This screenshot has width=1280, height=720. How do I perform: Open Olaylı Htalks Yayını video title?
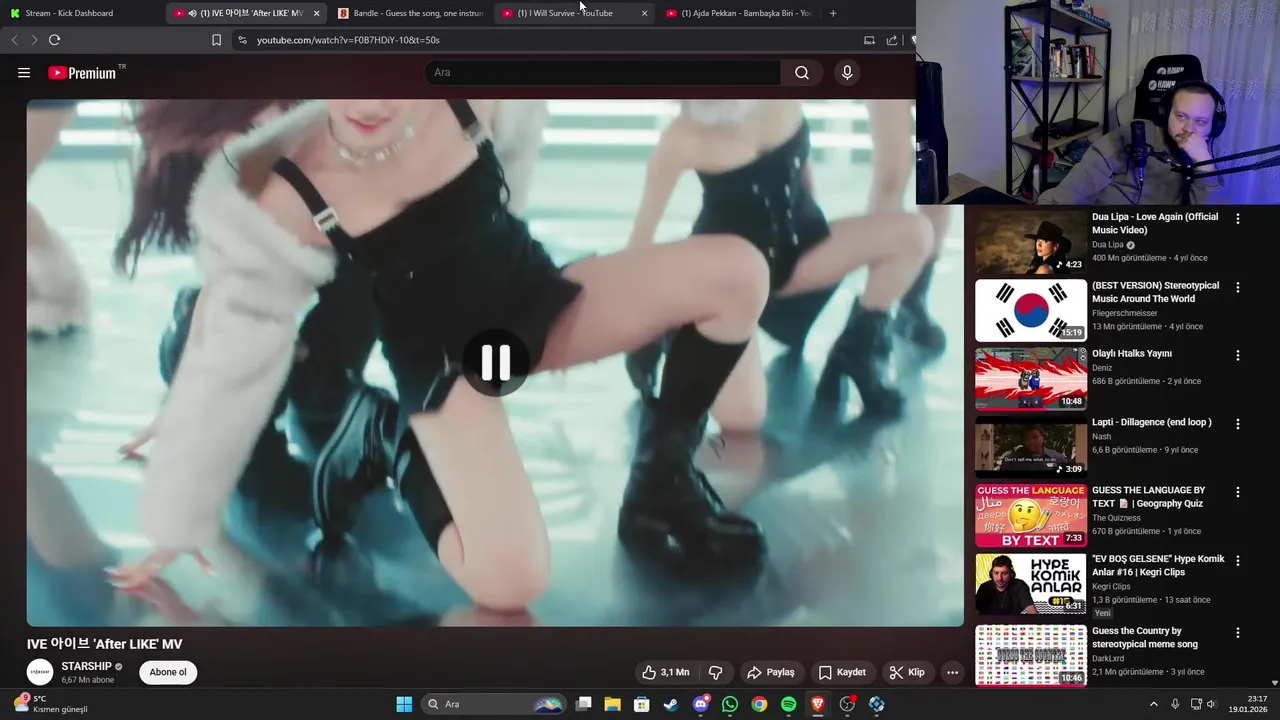tap(1131, 353)
